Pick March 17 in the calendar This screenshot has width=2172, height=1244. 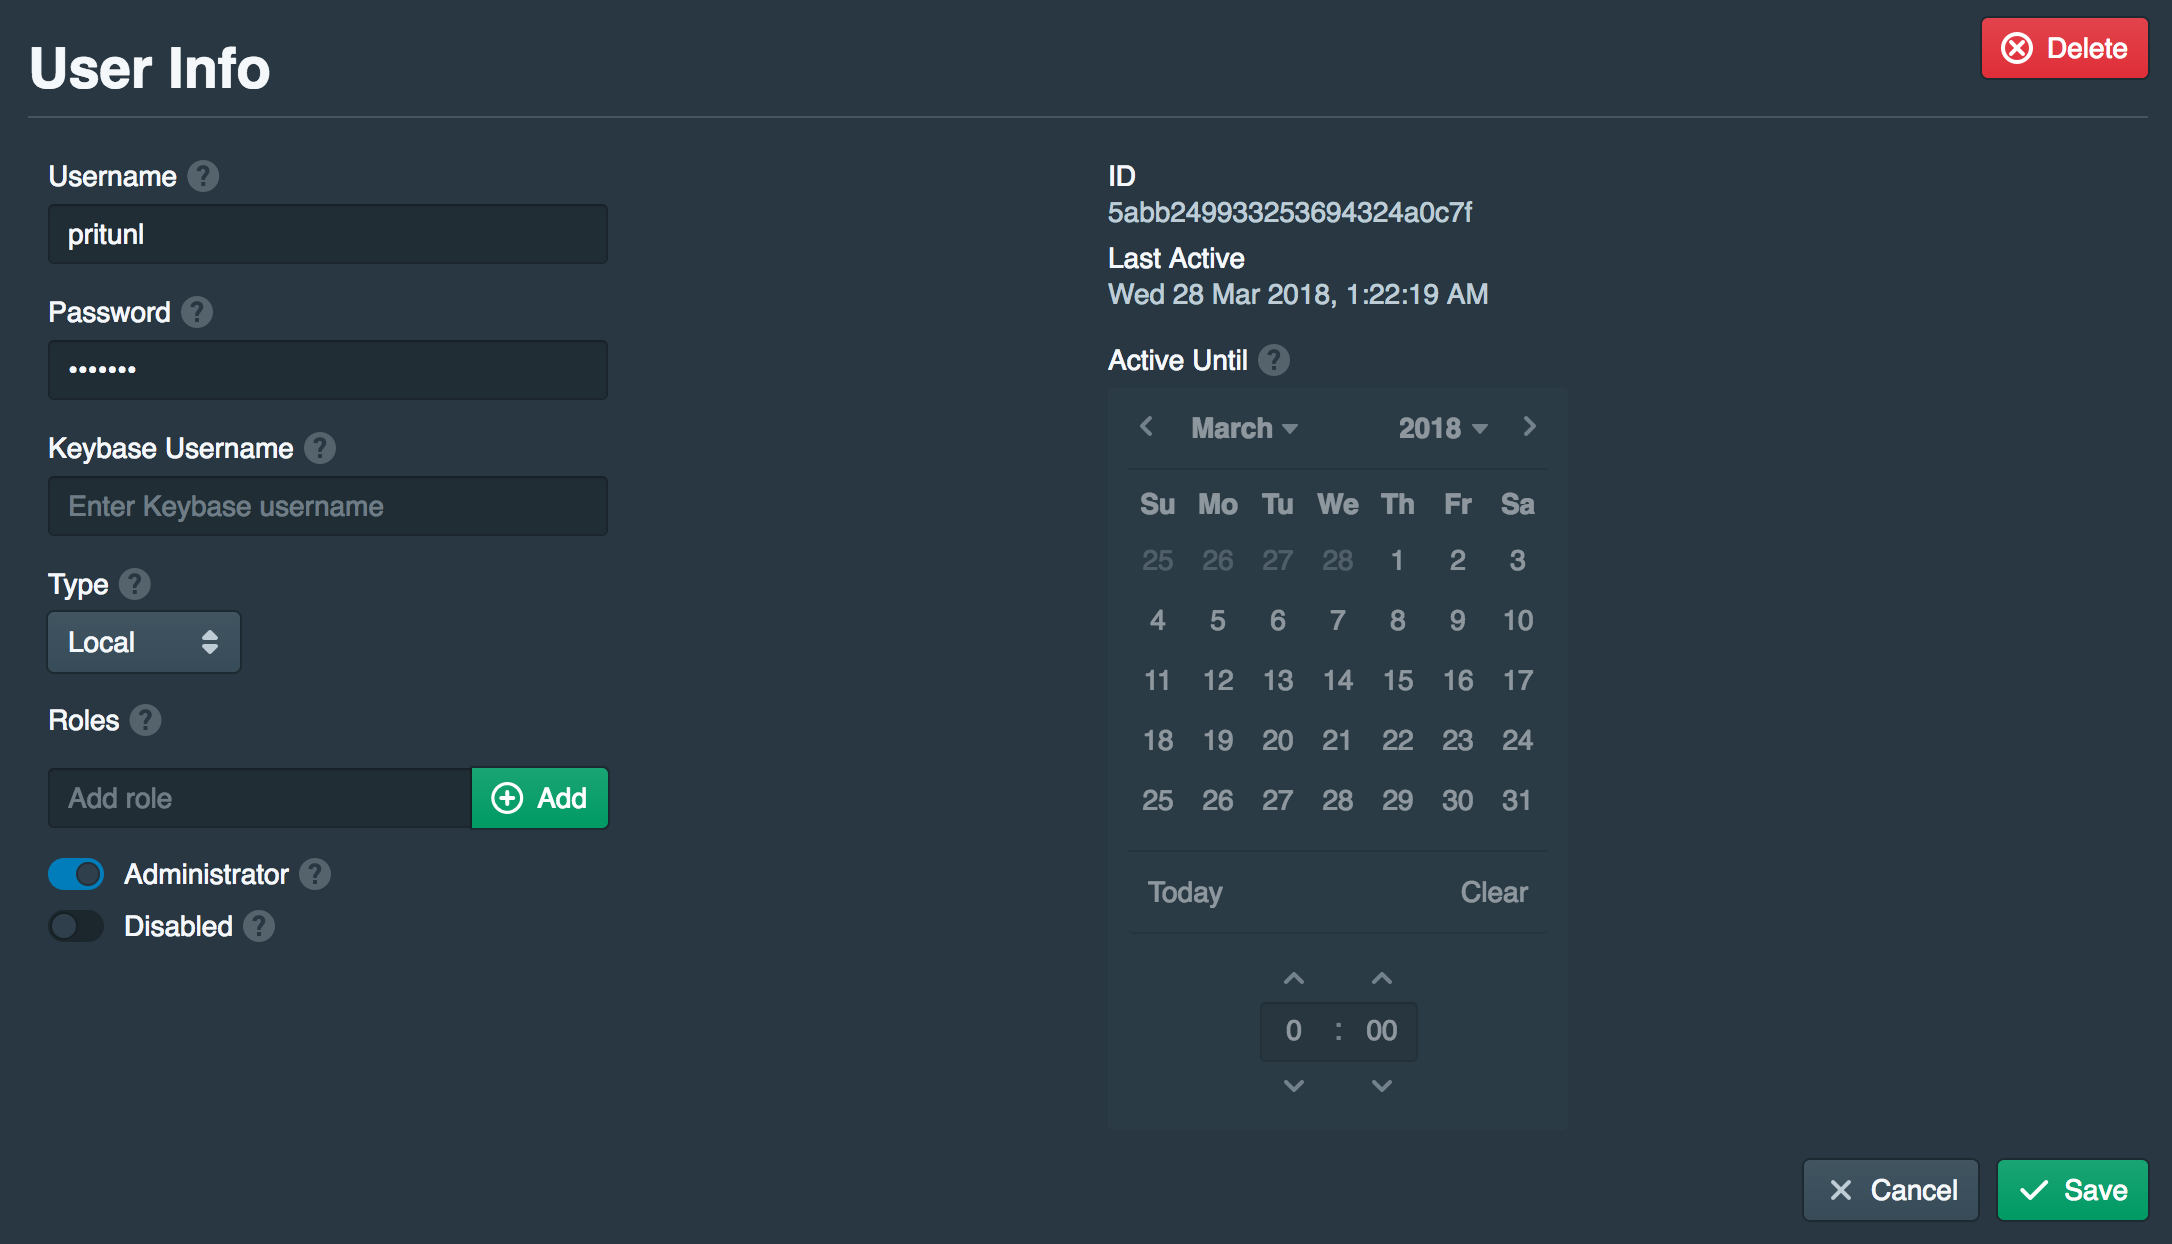[x=1518, y=680]
